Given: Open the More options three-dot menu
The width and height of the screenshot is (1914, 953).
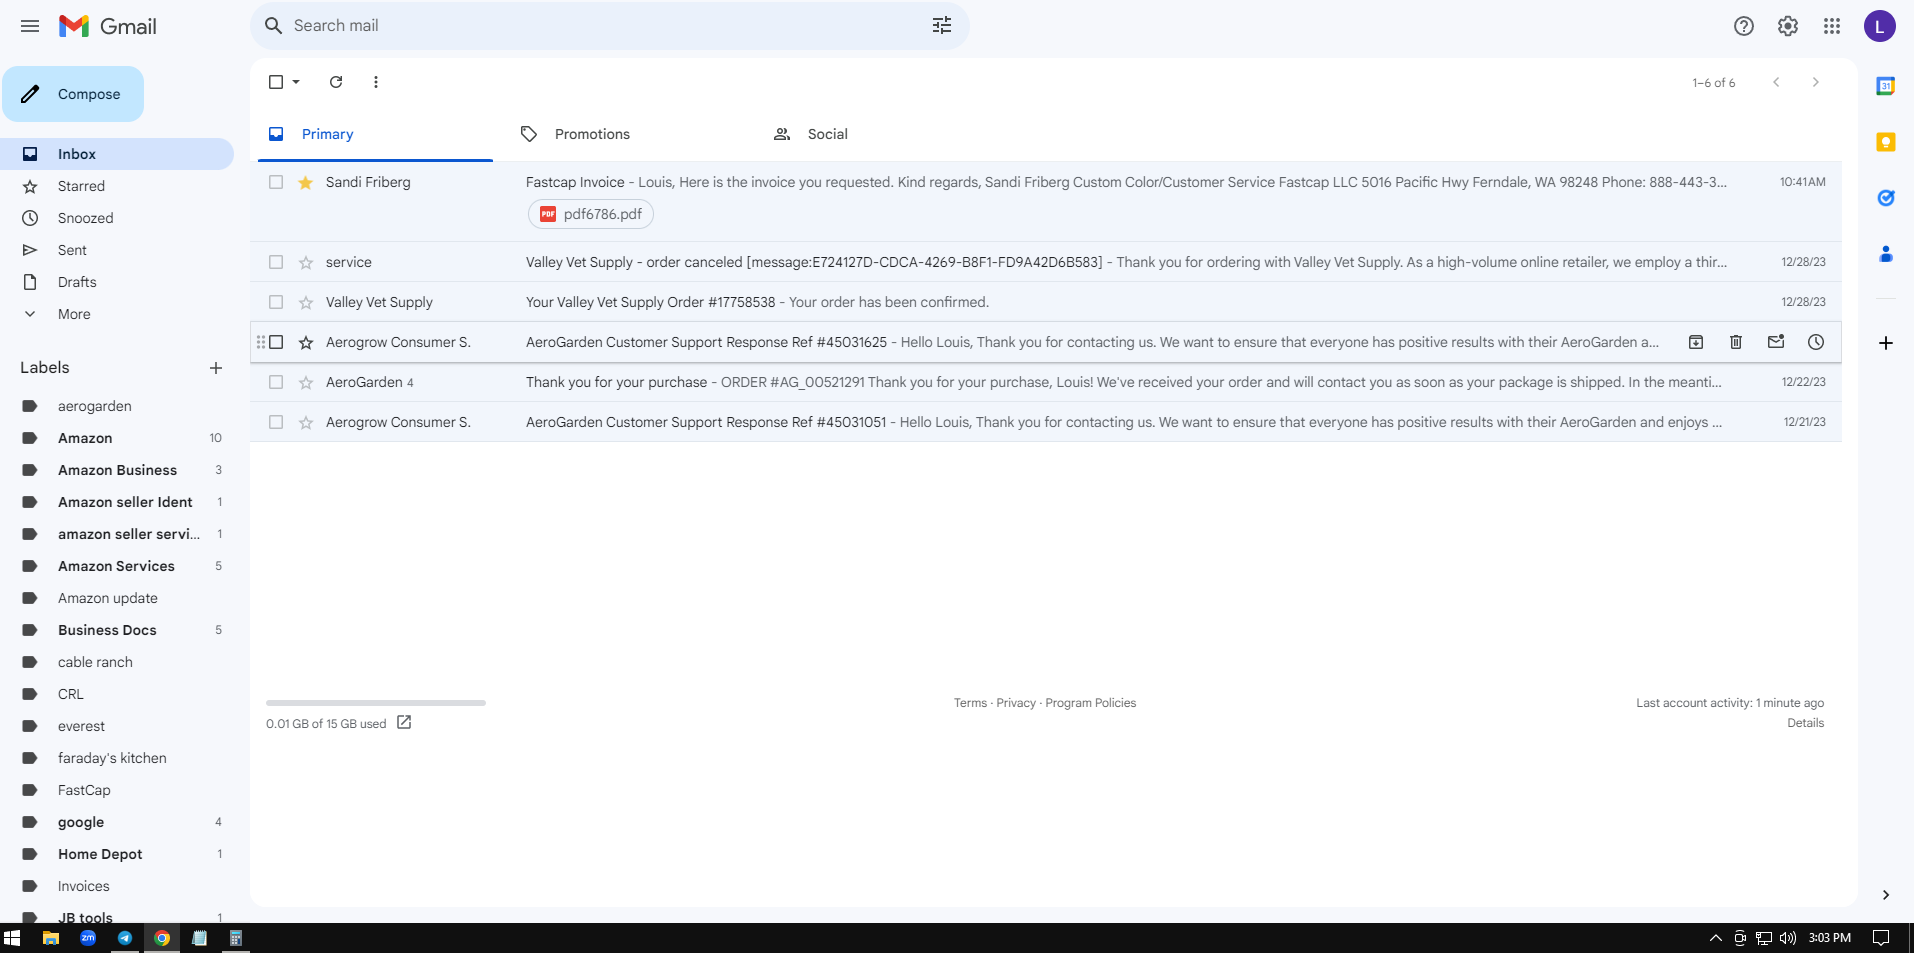Looking at the screenshot, I should click(376, 82).
